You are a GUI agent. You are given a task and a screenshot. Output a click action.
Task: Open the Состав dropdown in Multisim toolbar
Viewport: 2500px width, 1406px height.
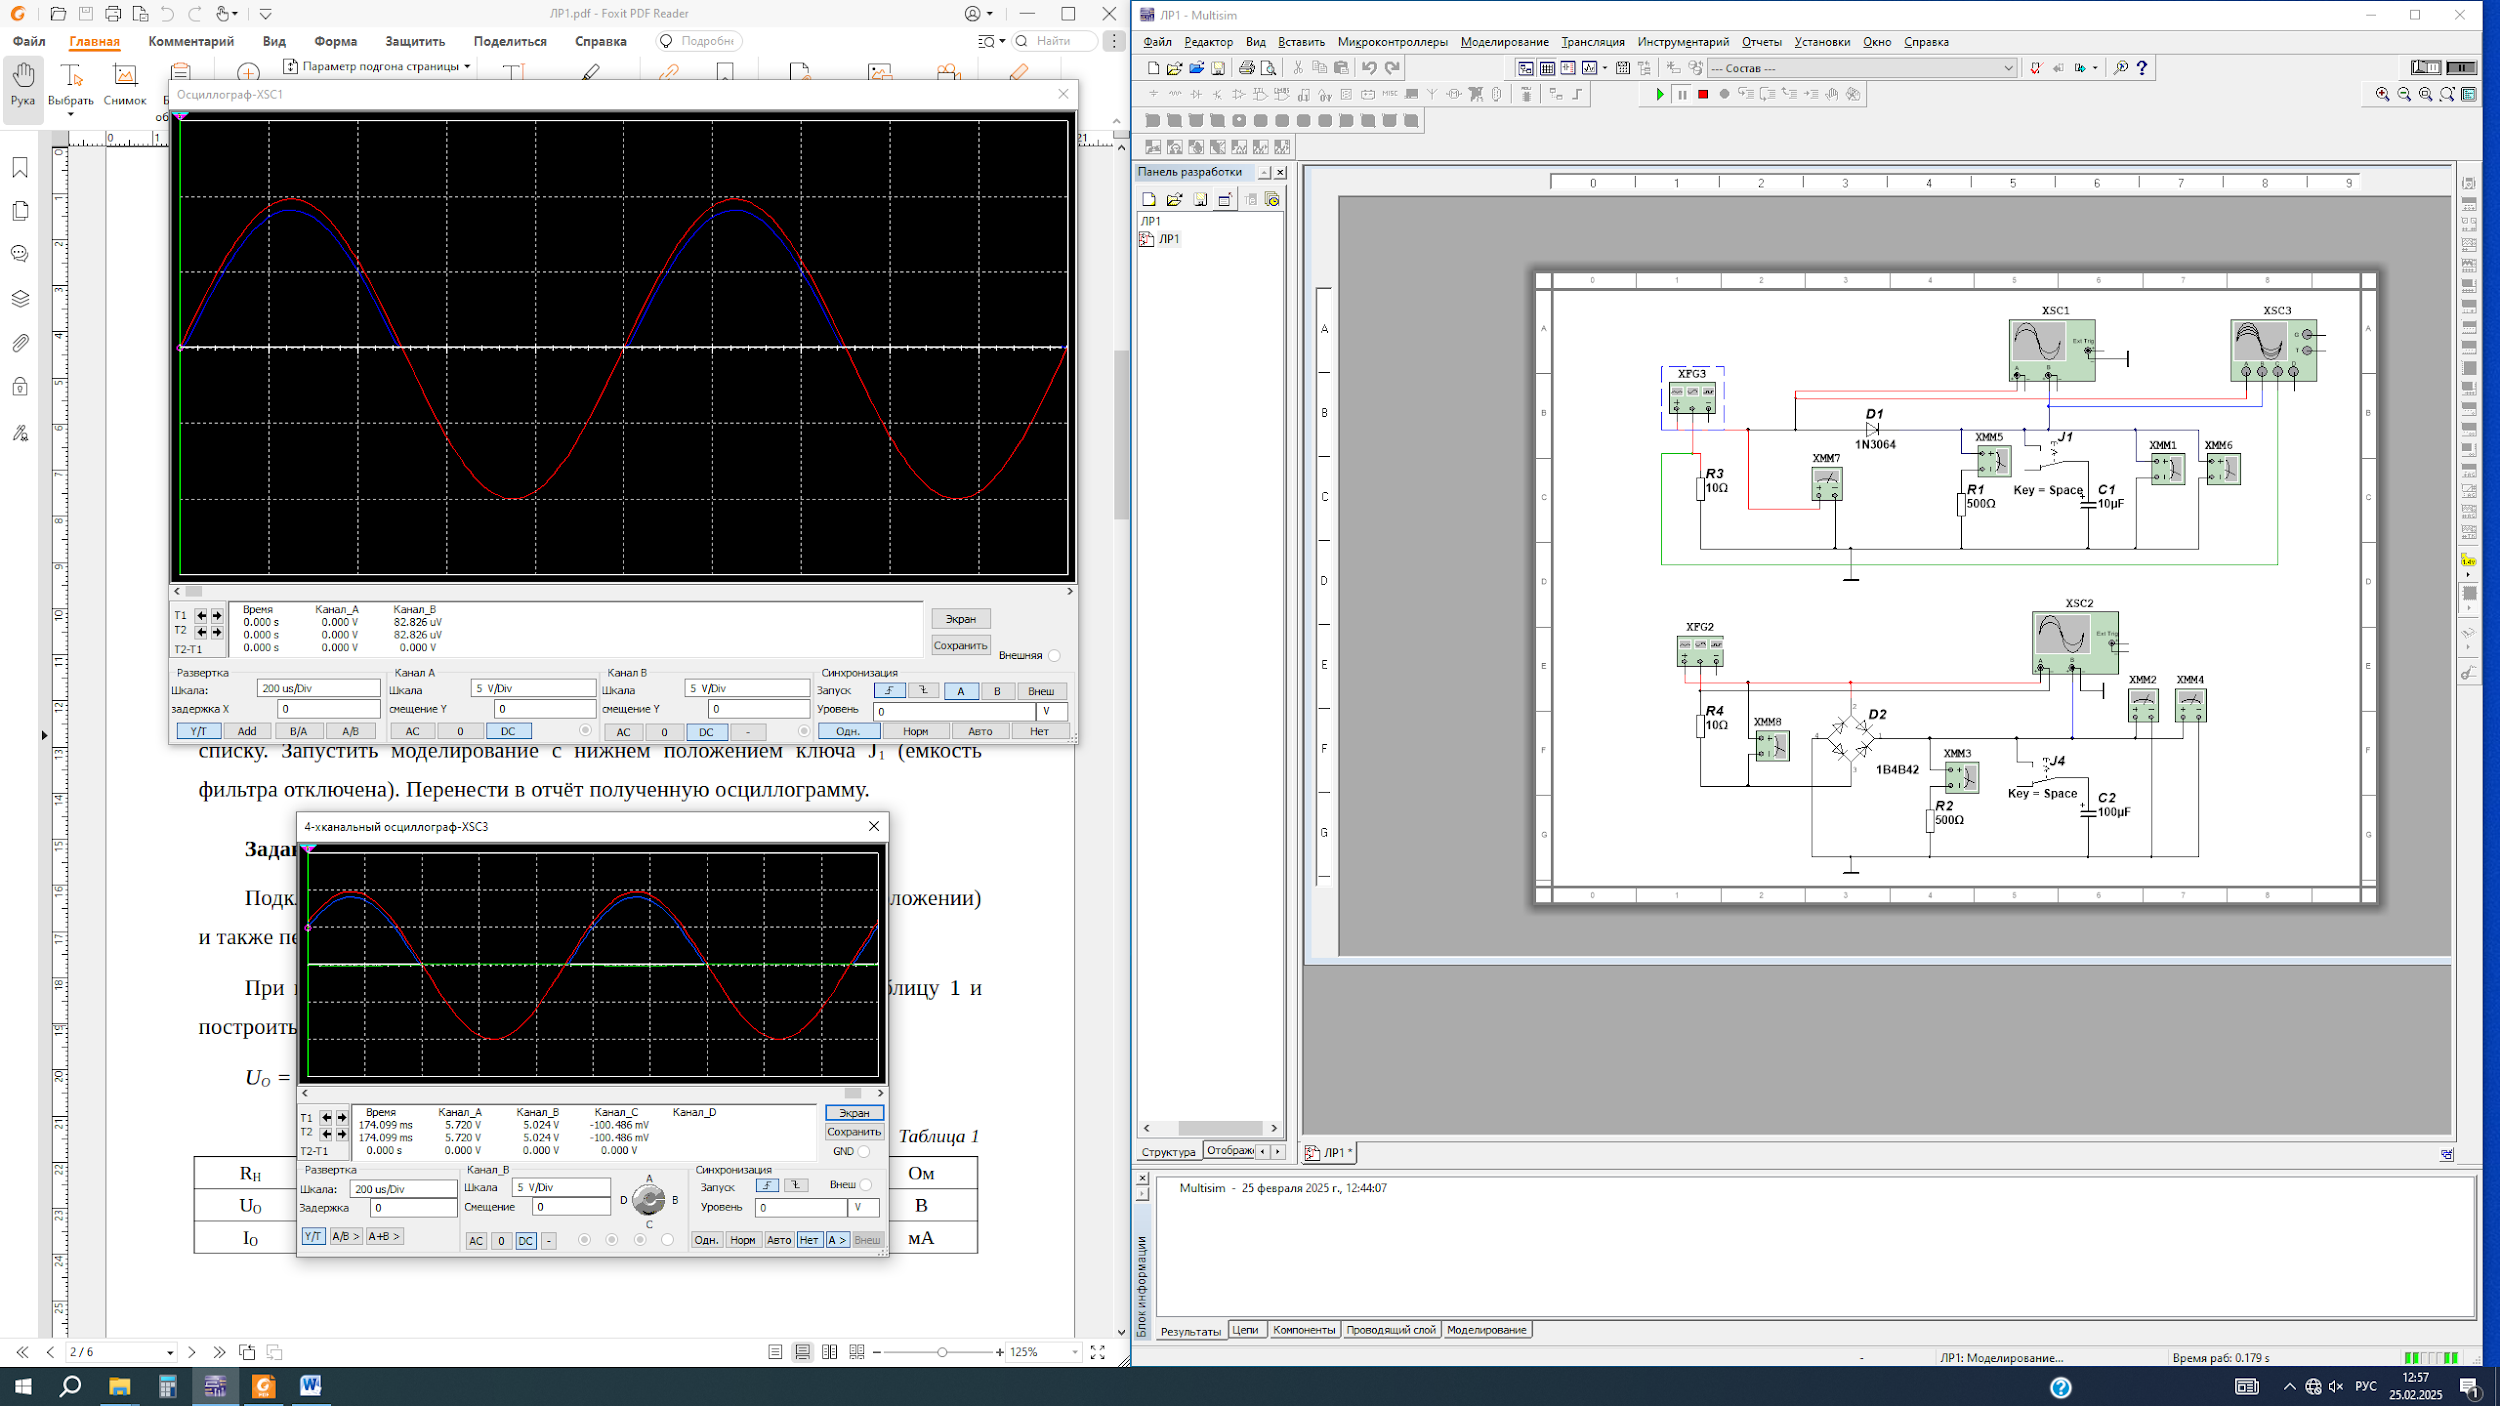tap(2007, 68)
